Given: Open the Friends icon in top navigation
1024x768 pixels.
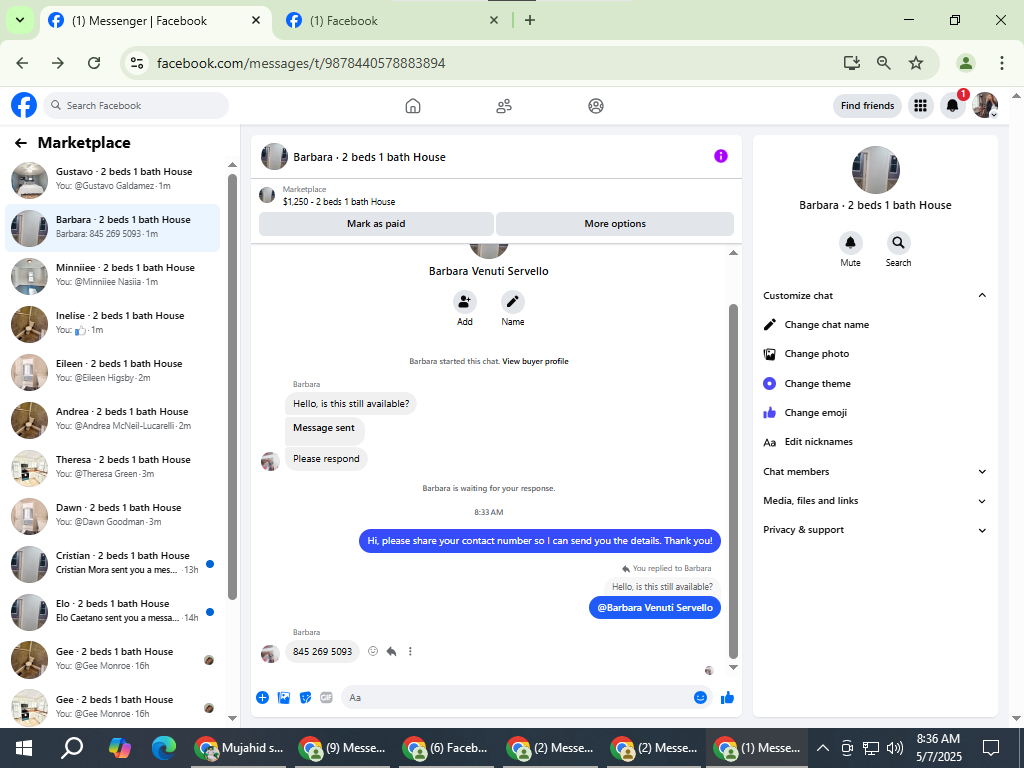Looking at the screenshot, I should (x=504, y=106).
